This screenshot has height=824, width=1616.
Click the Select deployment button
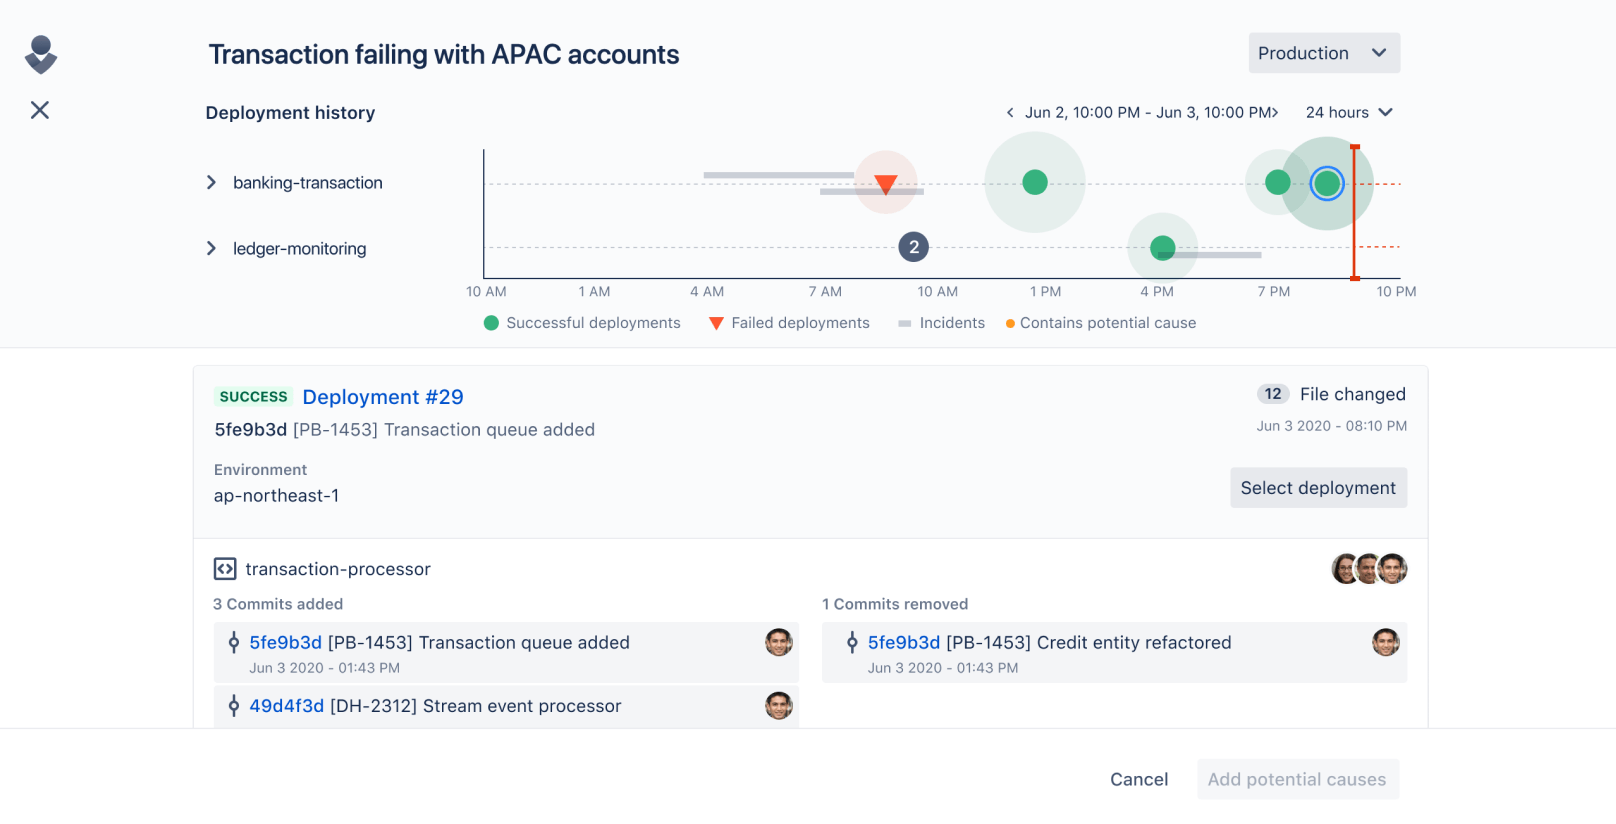point(1318,487)
